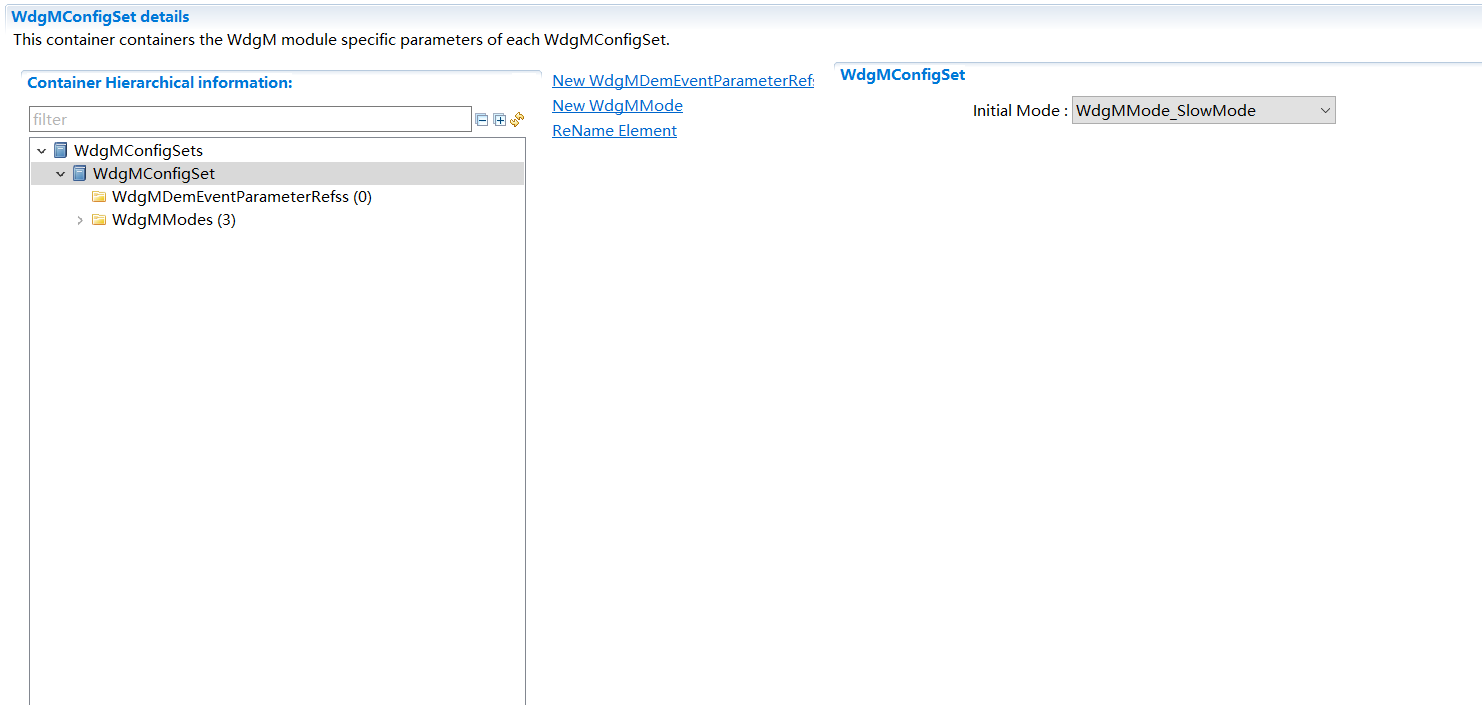
Task: Click the WdgMConfigSets container icon
Action: (x=61, y=151)
